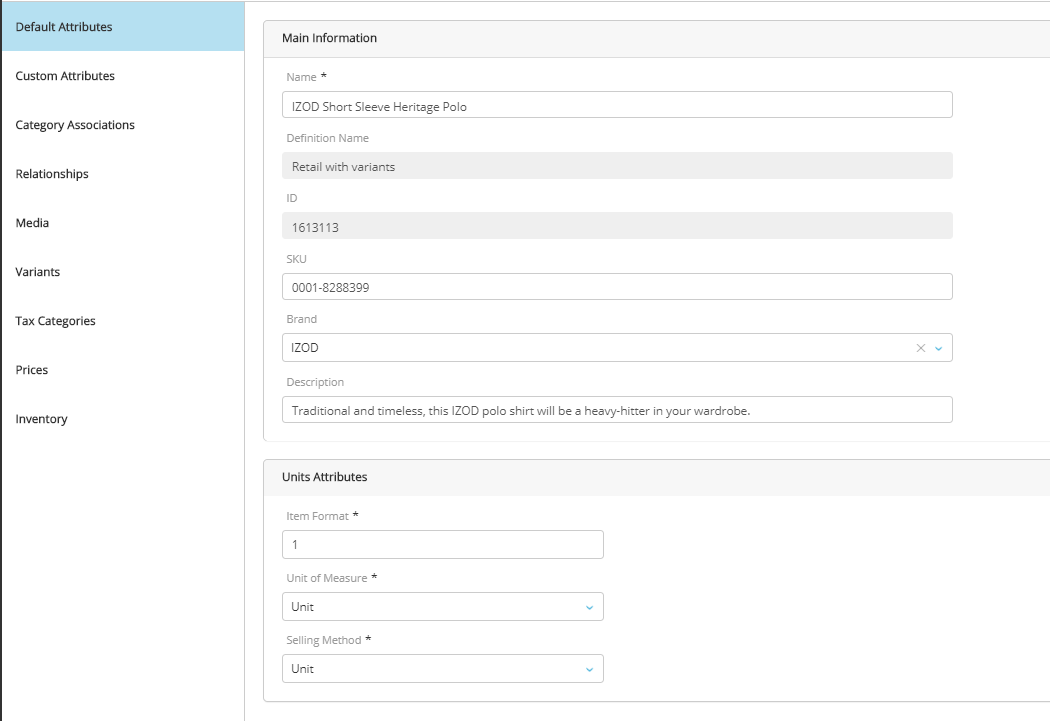1050x721 pixels.
Task: Click the read-only ID field
Action: (x=616, y=227)
